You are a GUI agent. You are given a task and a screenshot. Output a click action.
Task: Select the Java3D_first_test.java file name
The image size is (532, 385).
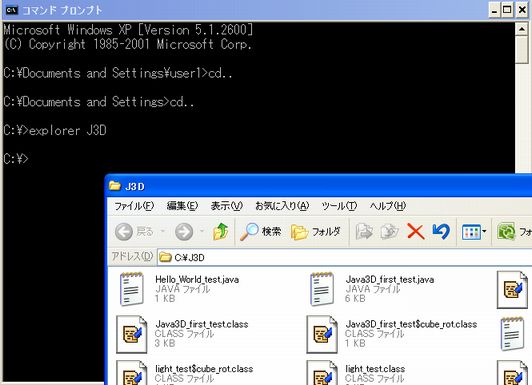390,280
